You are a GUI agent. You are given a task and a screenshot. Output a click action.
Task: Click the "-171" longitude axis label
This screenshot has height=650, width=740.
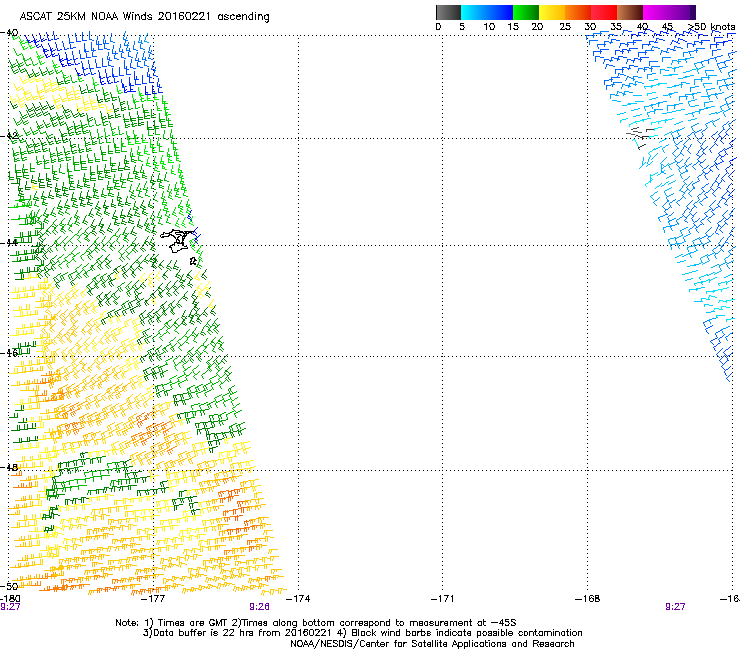tap(443, 599)
